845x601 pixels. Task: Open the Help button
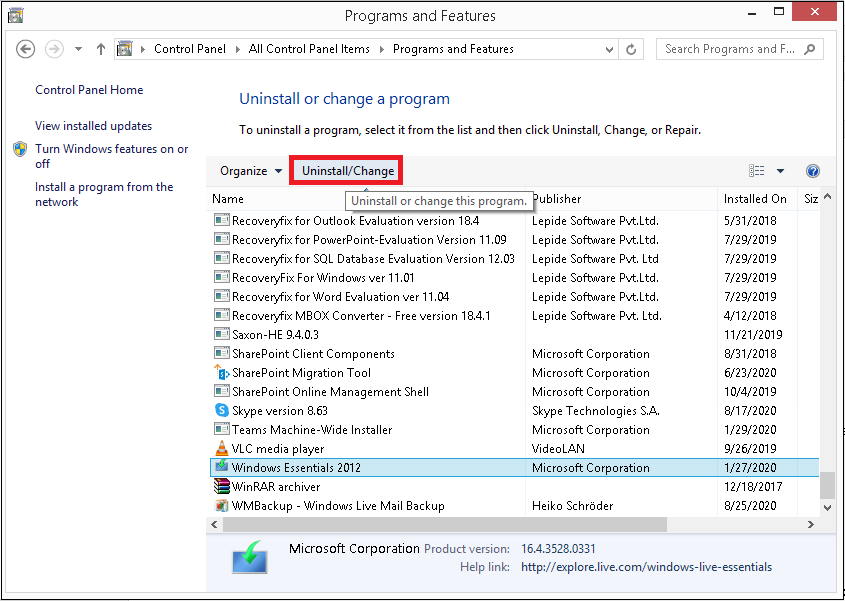(813, 171)
